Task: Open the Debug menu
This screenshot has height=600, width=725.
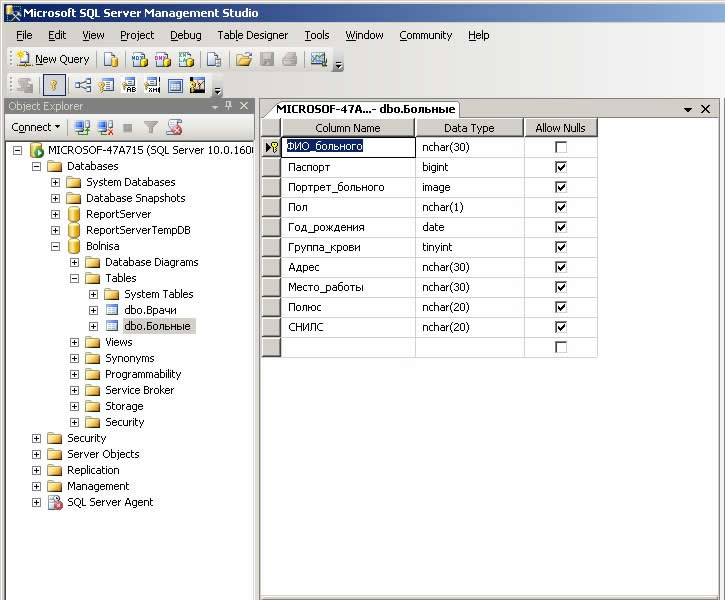Action: (185, 36)
